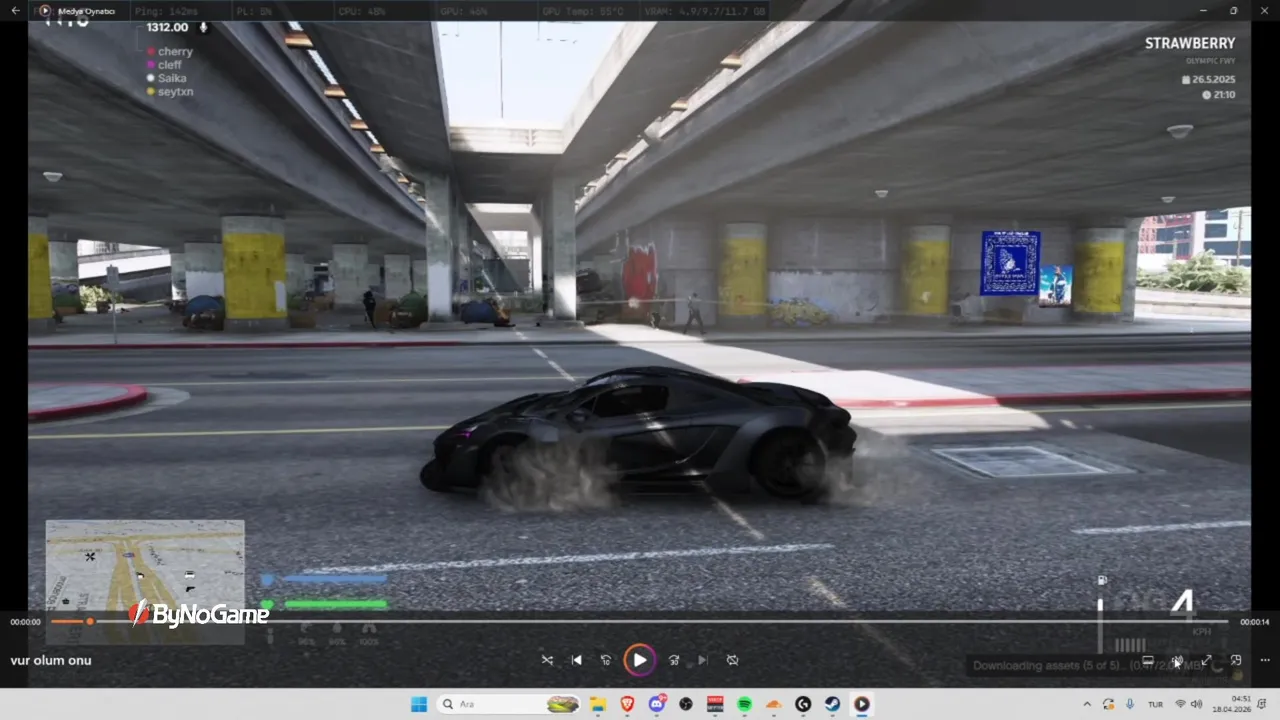Open the media player's more options menu
Image resolution: width=1280 pixels, height=720 pixels.
coord(1265,660)
